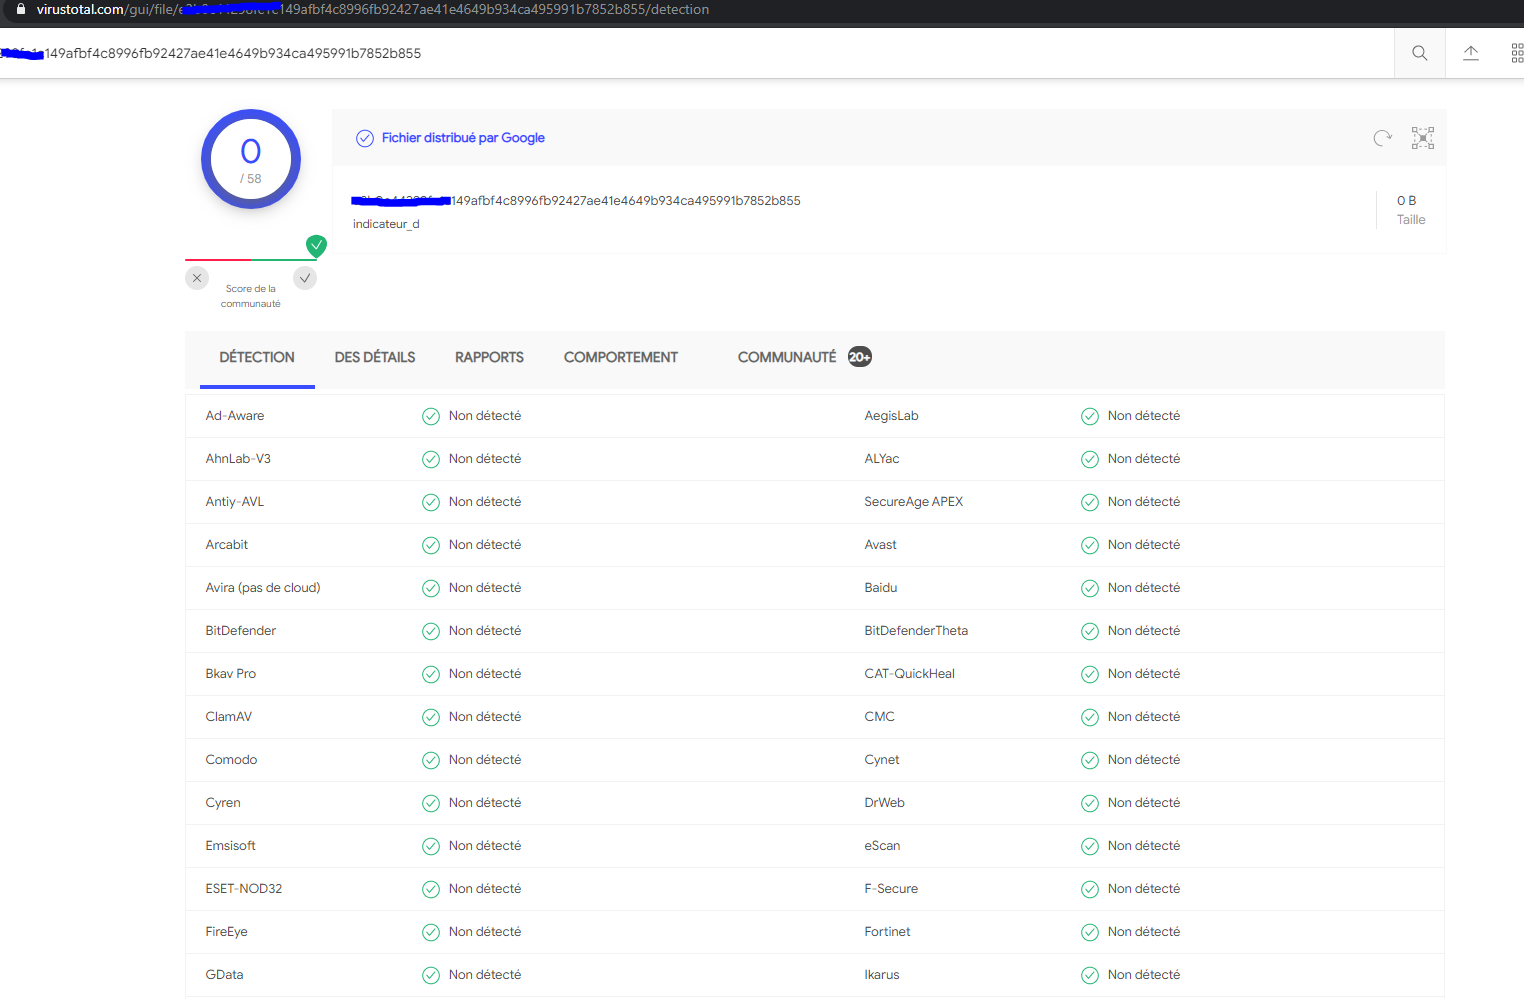Click the checkmark icon beside Fichier distribué
Screen dimensions: 1524x999
pyautogui.click(x=365, y=138)
